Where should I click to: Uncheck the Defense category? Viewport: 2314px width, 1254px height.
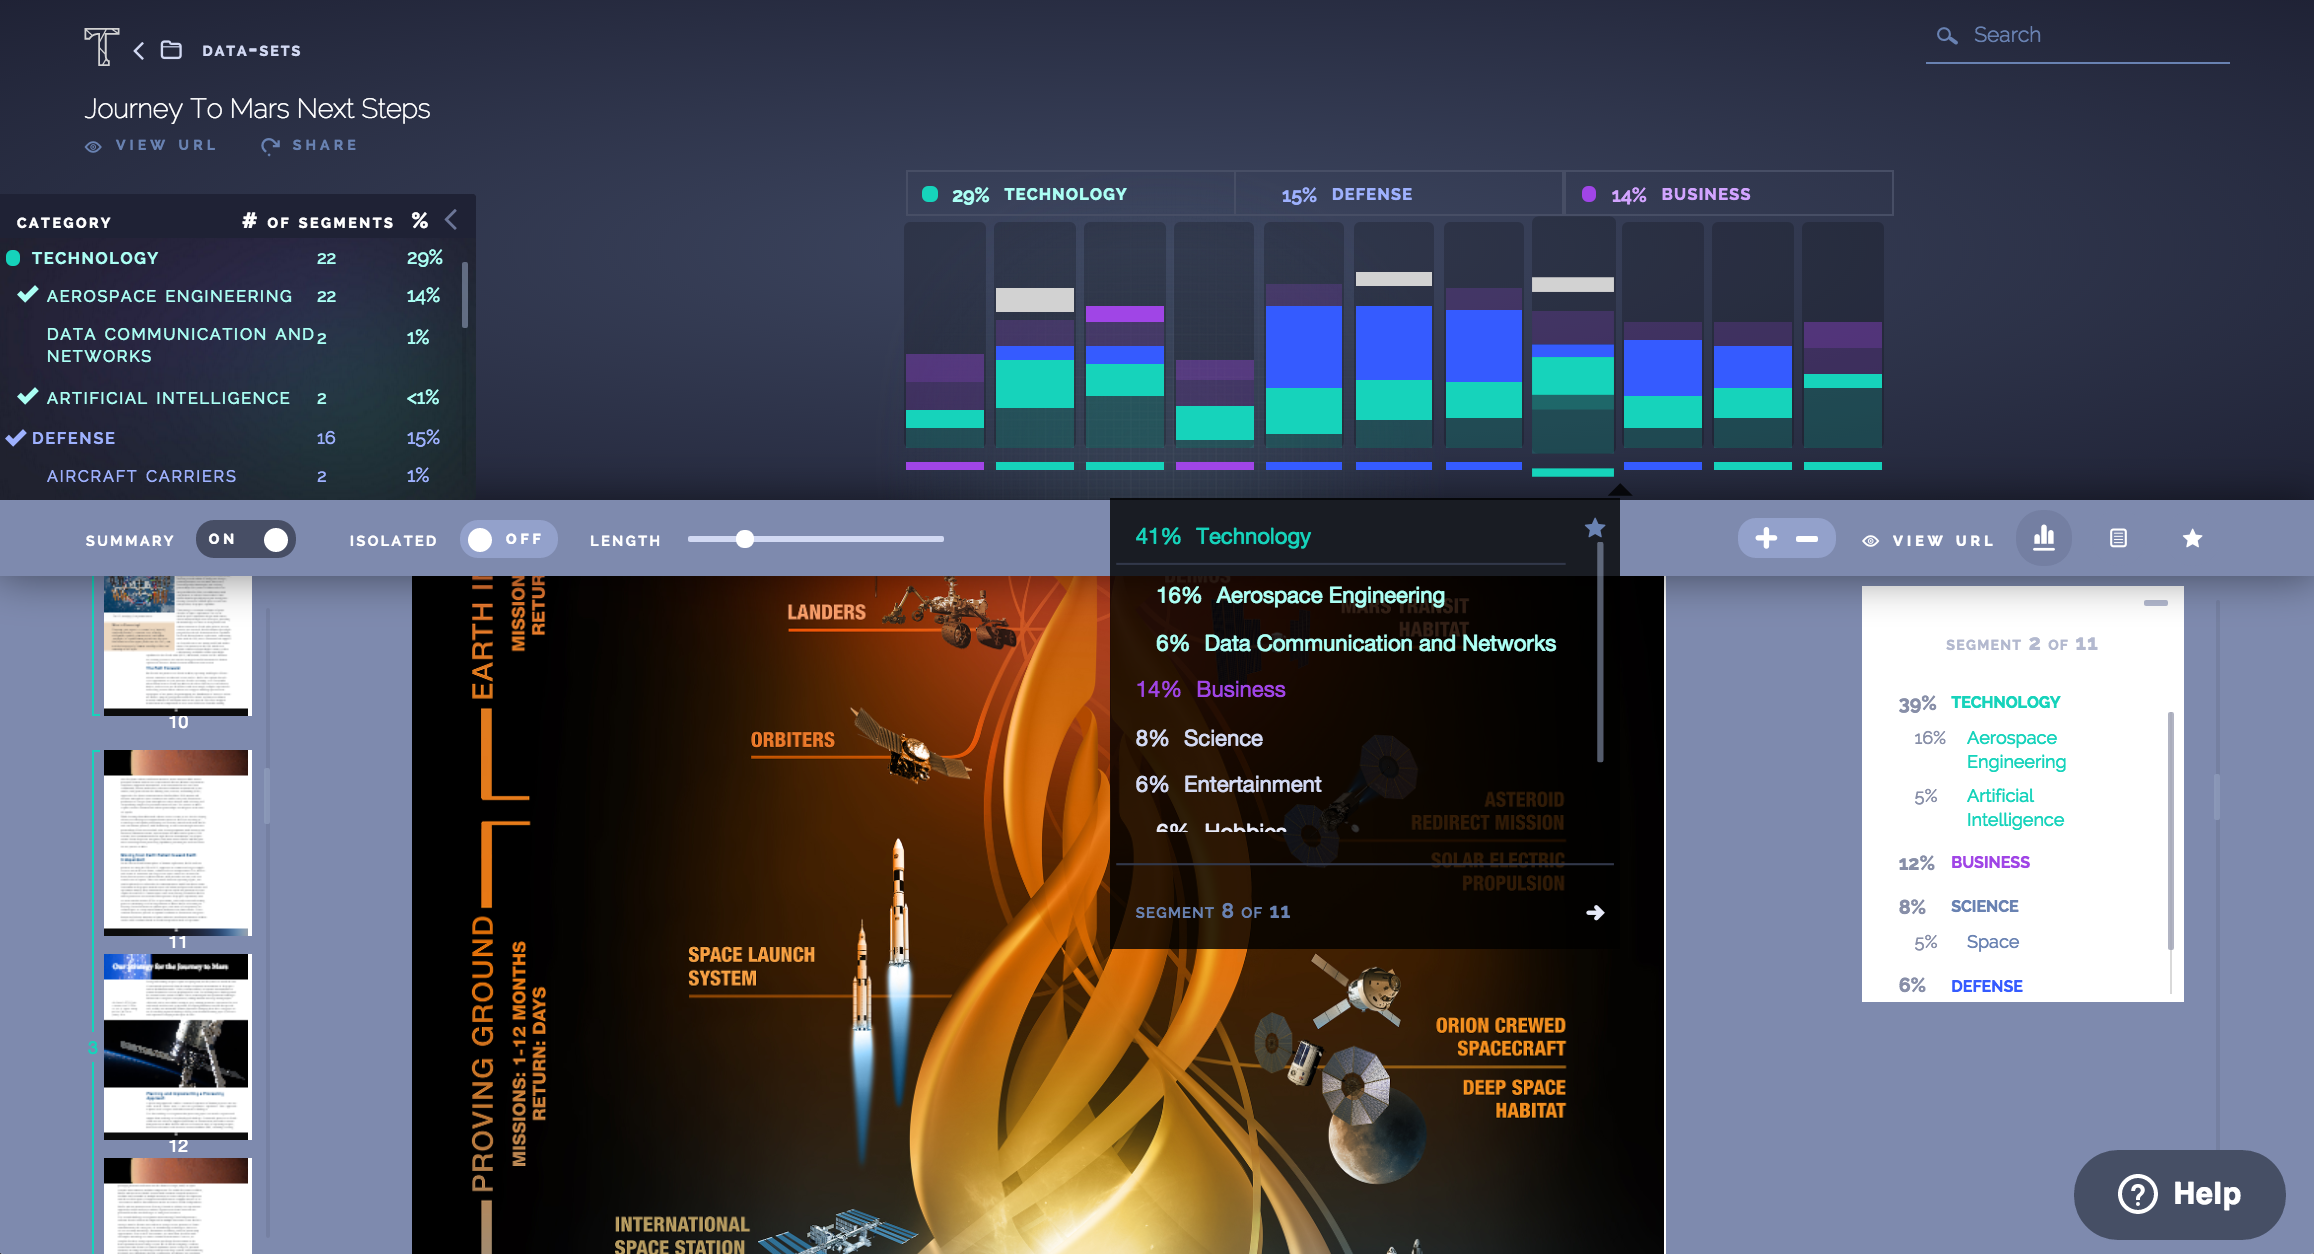point(16,437)
